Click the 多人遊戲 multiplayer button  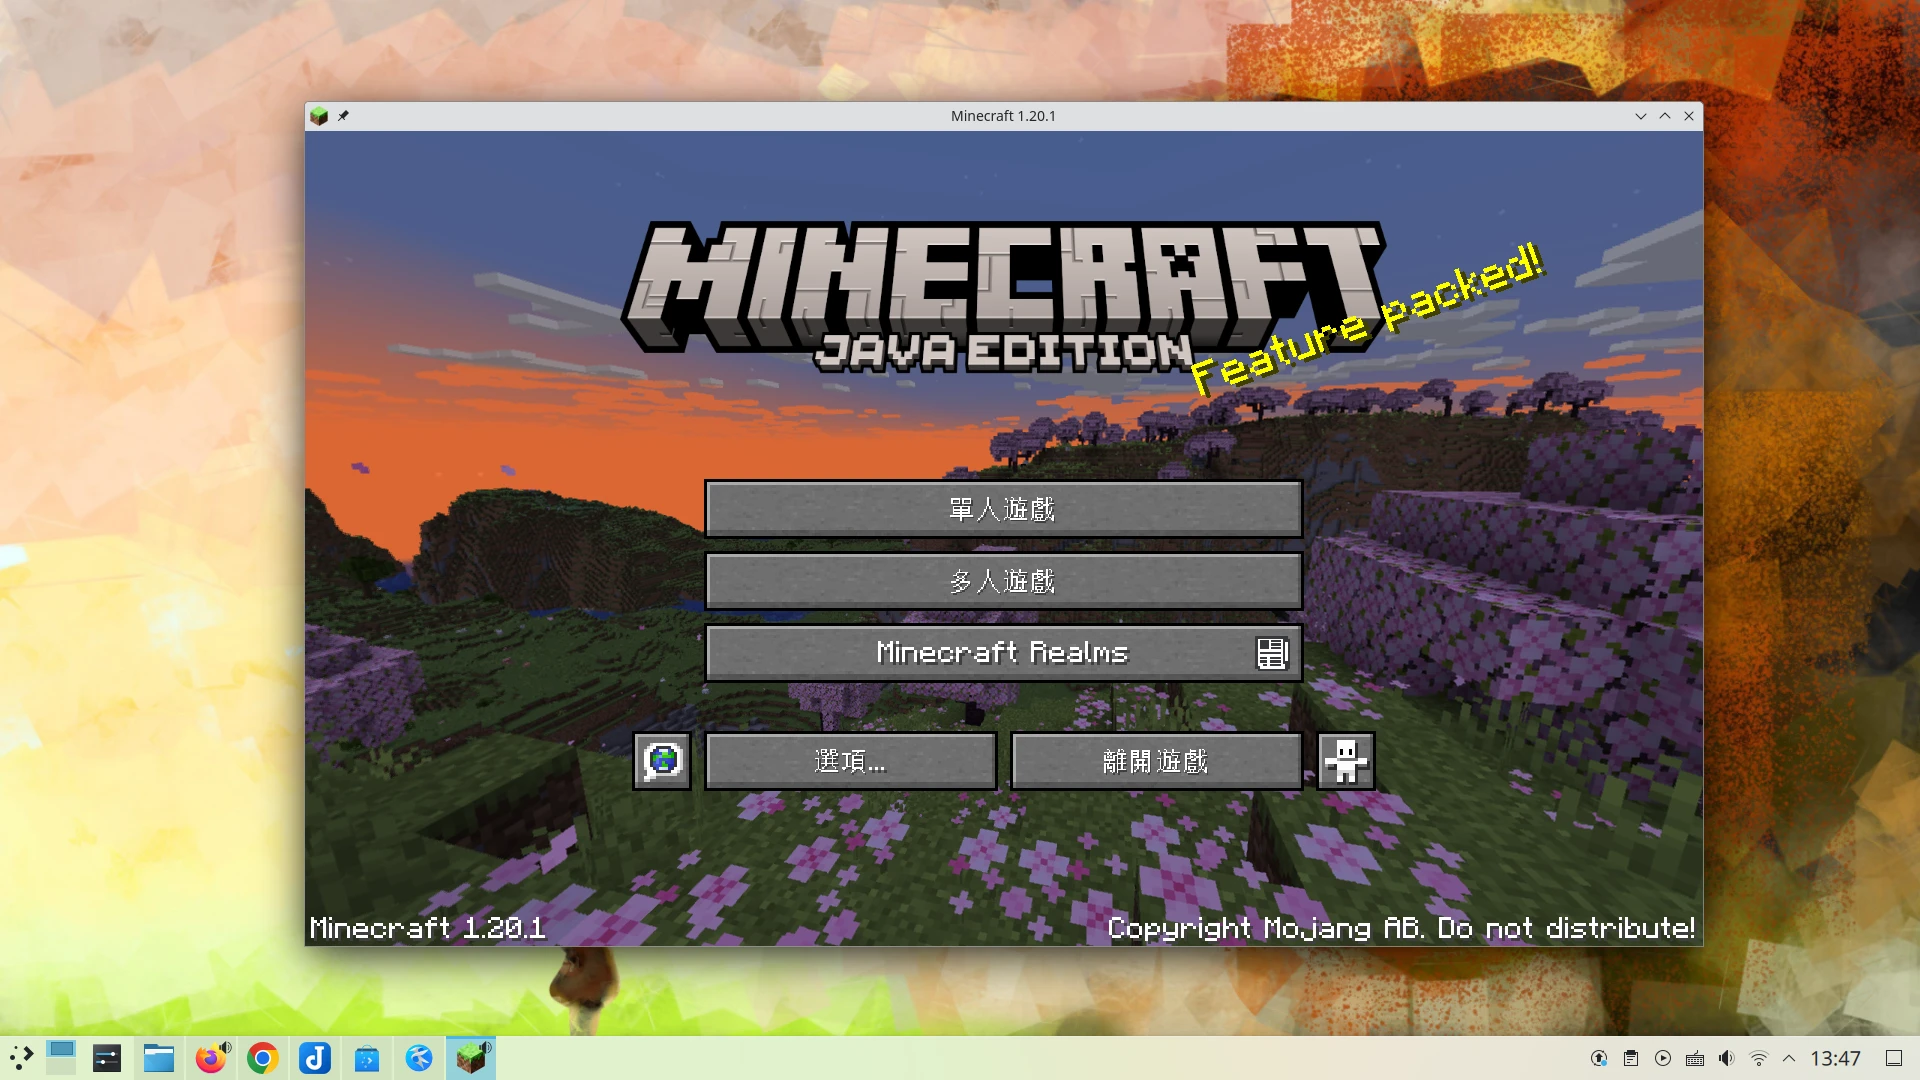tap(1003, 581)
